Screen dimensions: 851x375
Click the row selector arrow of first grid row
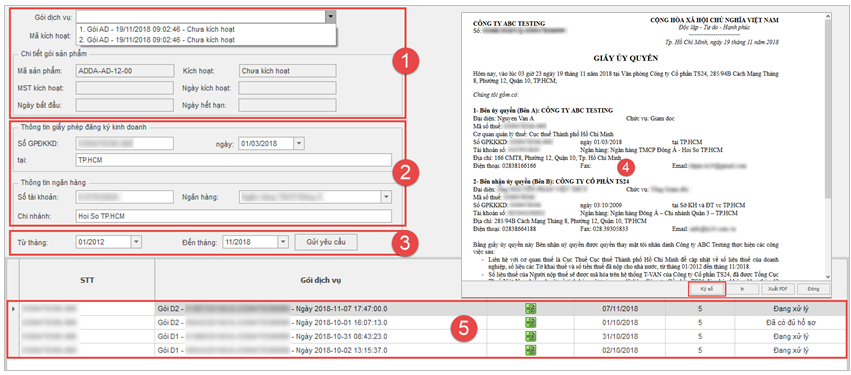tap(13, 309)
